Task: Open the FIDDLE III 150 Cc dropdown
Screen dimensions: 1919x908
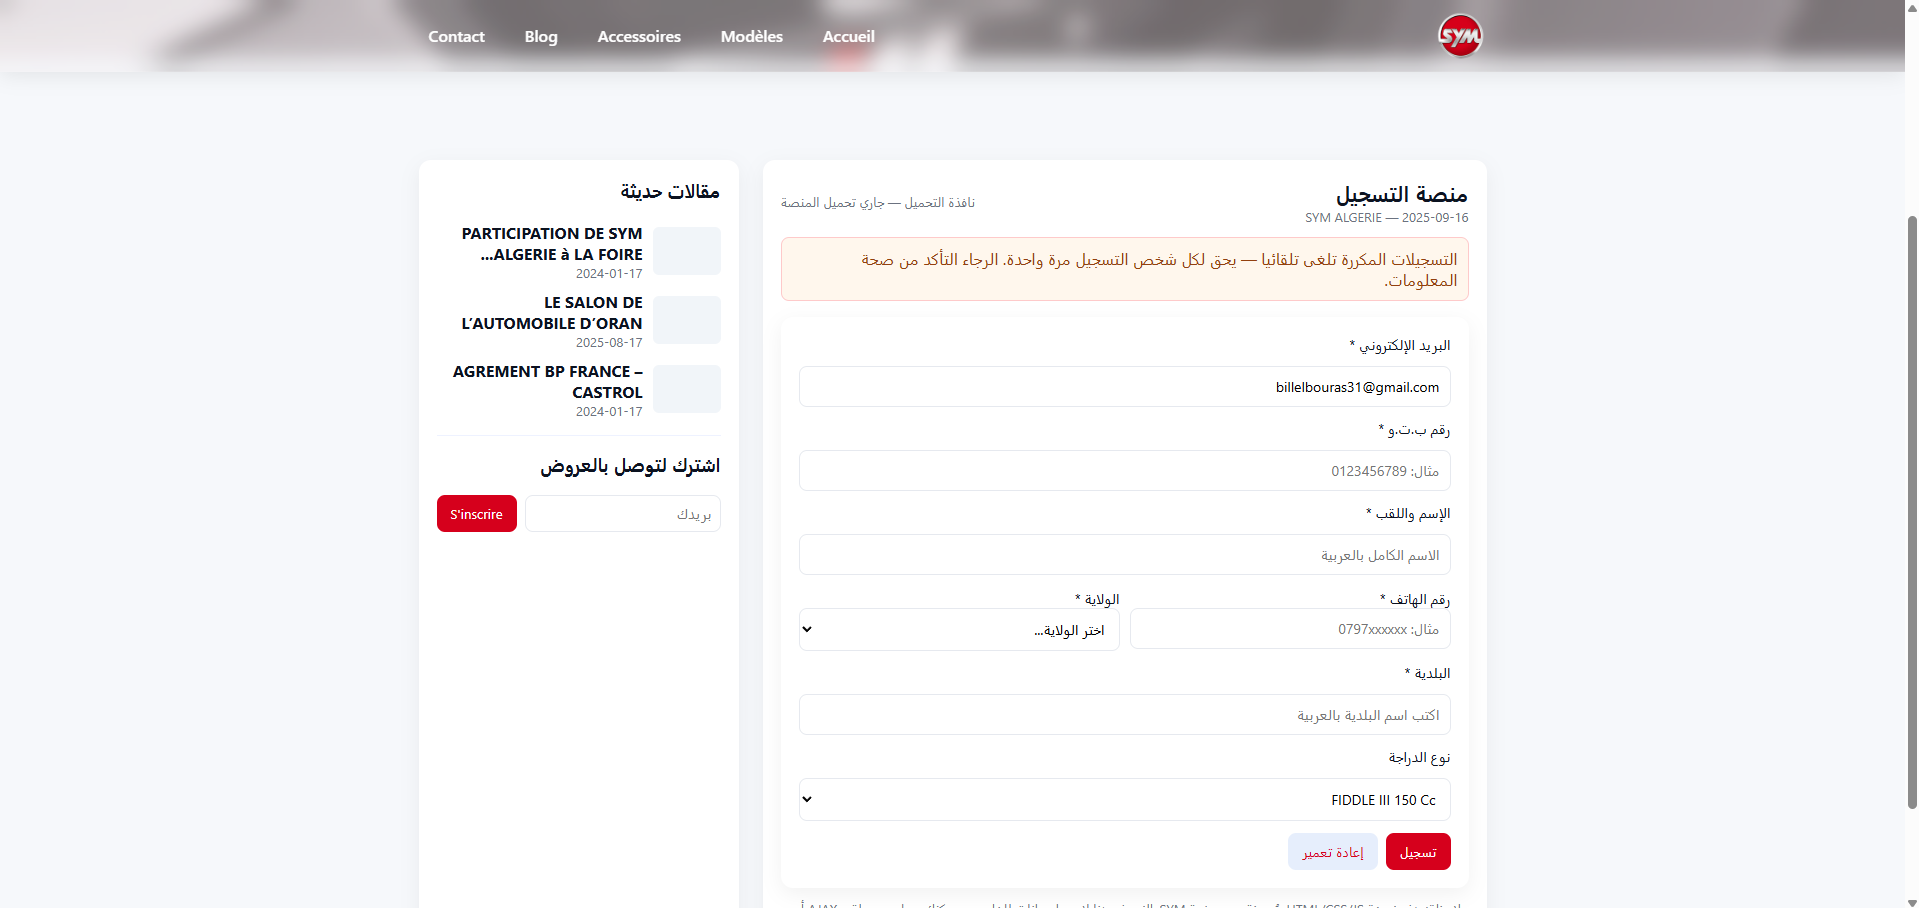Action: [x=1124, y=800]
